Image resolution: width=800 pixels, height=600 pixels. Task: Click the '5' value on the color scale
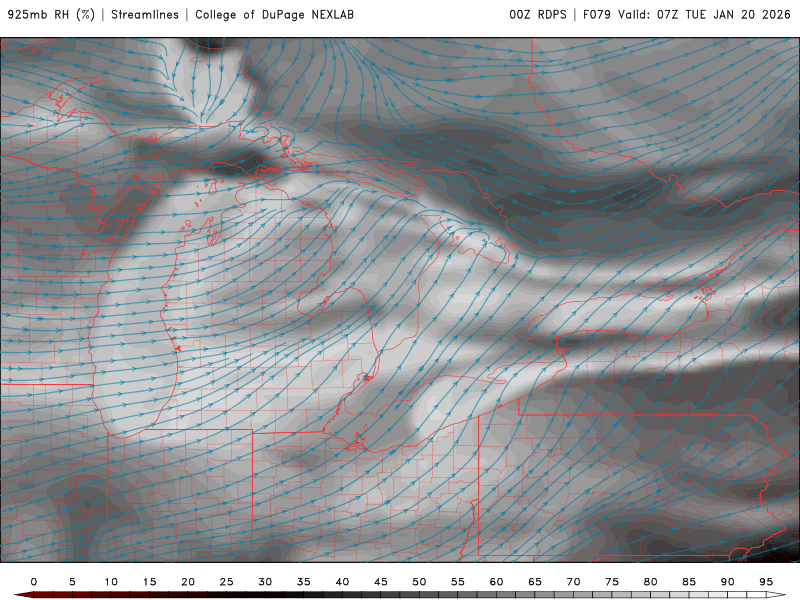pyautogui.click(x=72, y=582)
